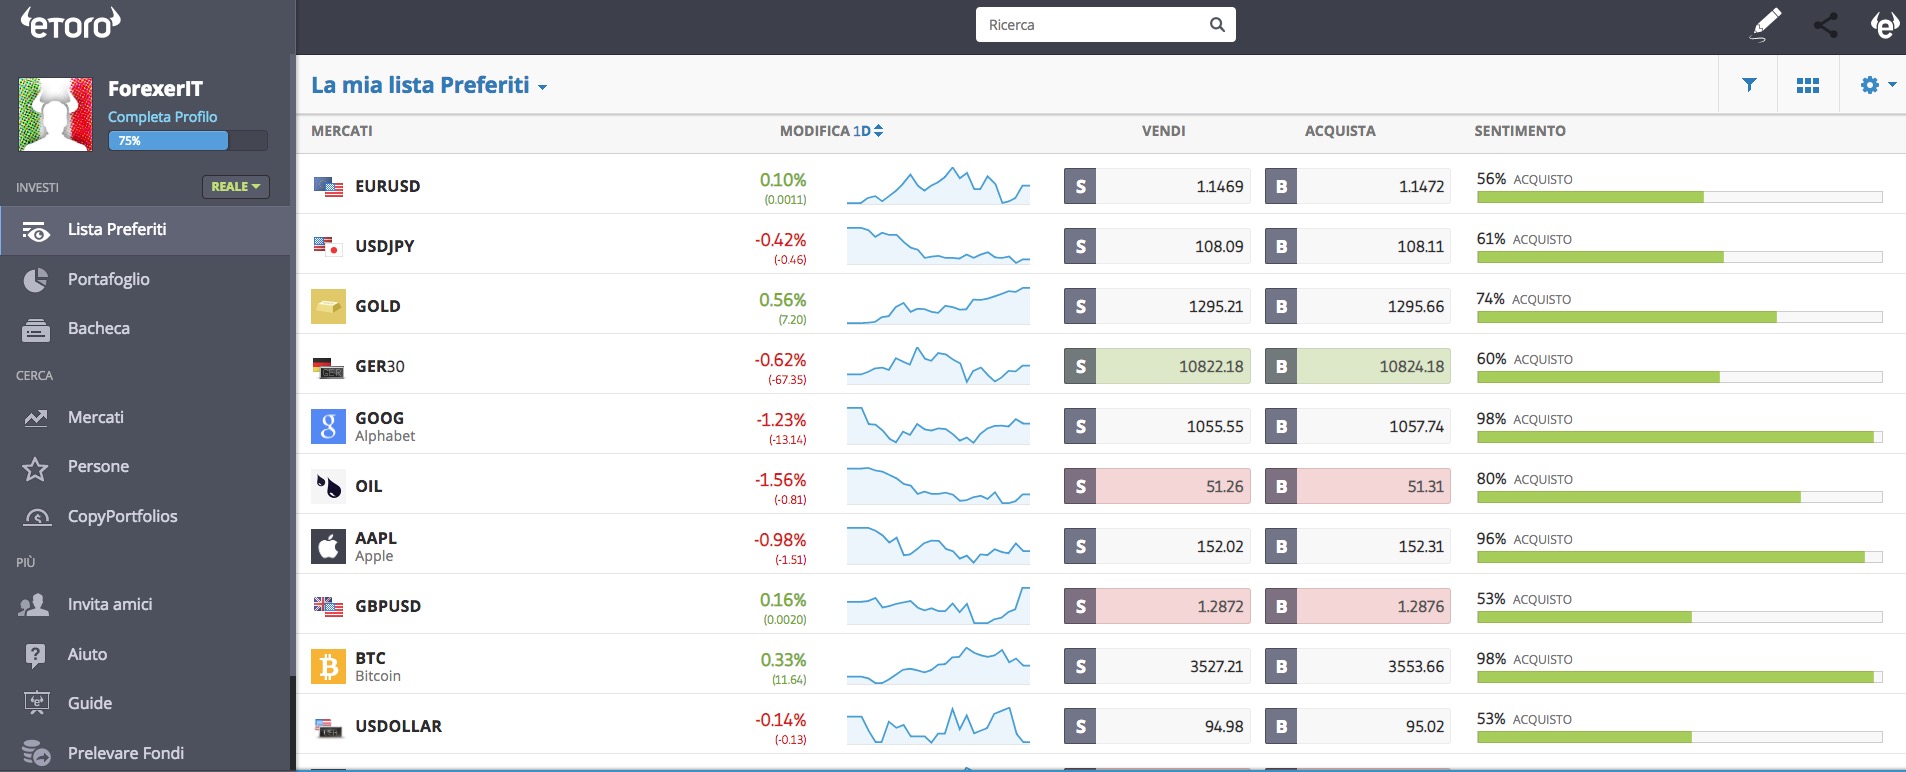This screenshot has width=1906, height=772.
Task: Click SENTIMENTO column header
Action: point(1520,131)
